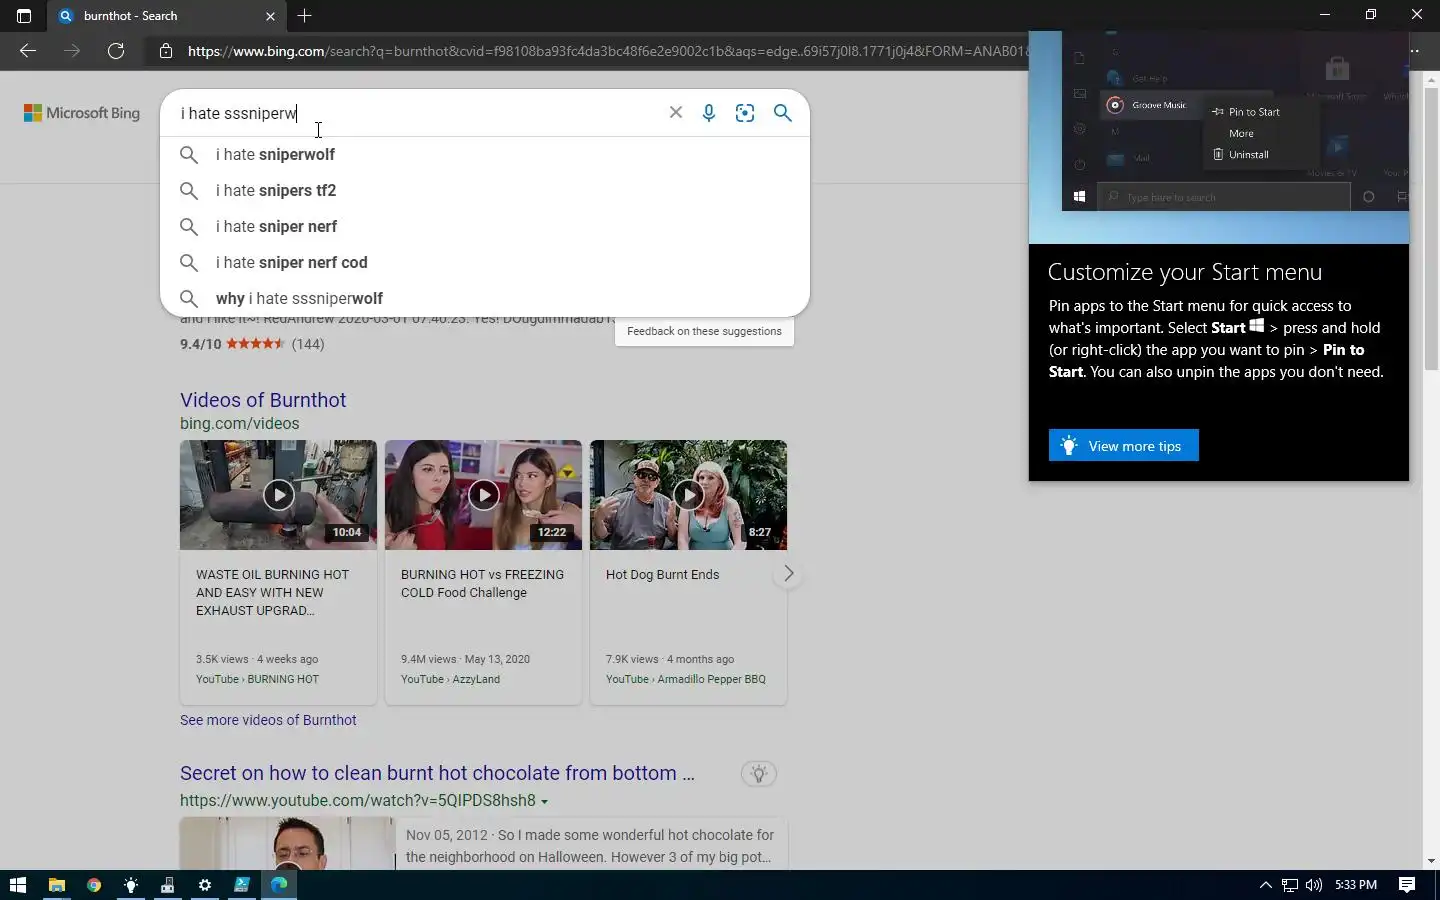
Task: View site security lock information
Action: click(166, 51)
